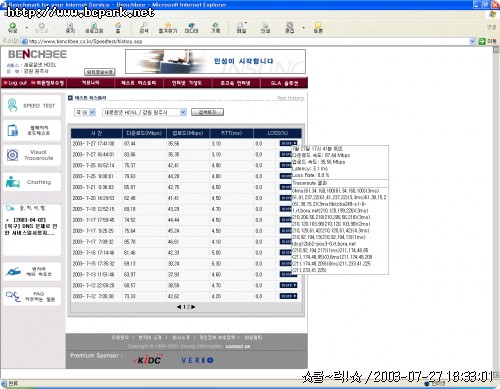Click the search button next to ISP dropdown
The width and height of the screenshot is (500, 389).
pyautogui.click(x=207, y=112)
